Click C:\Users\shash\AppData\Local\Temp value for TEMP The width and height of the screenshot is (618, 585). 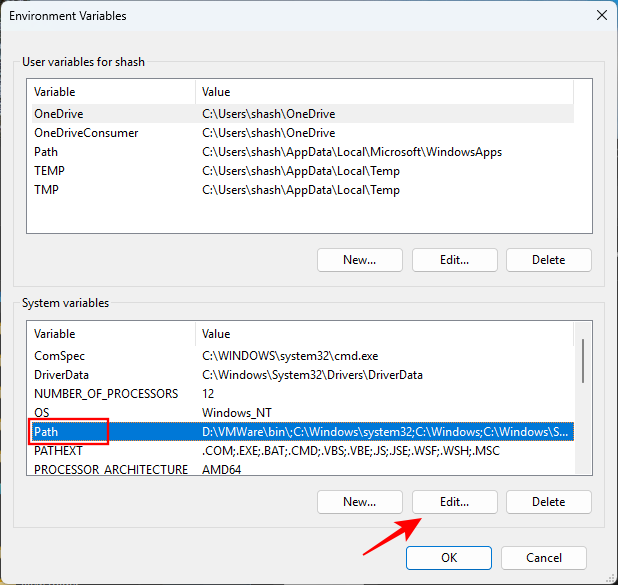pos(301,171)
